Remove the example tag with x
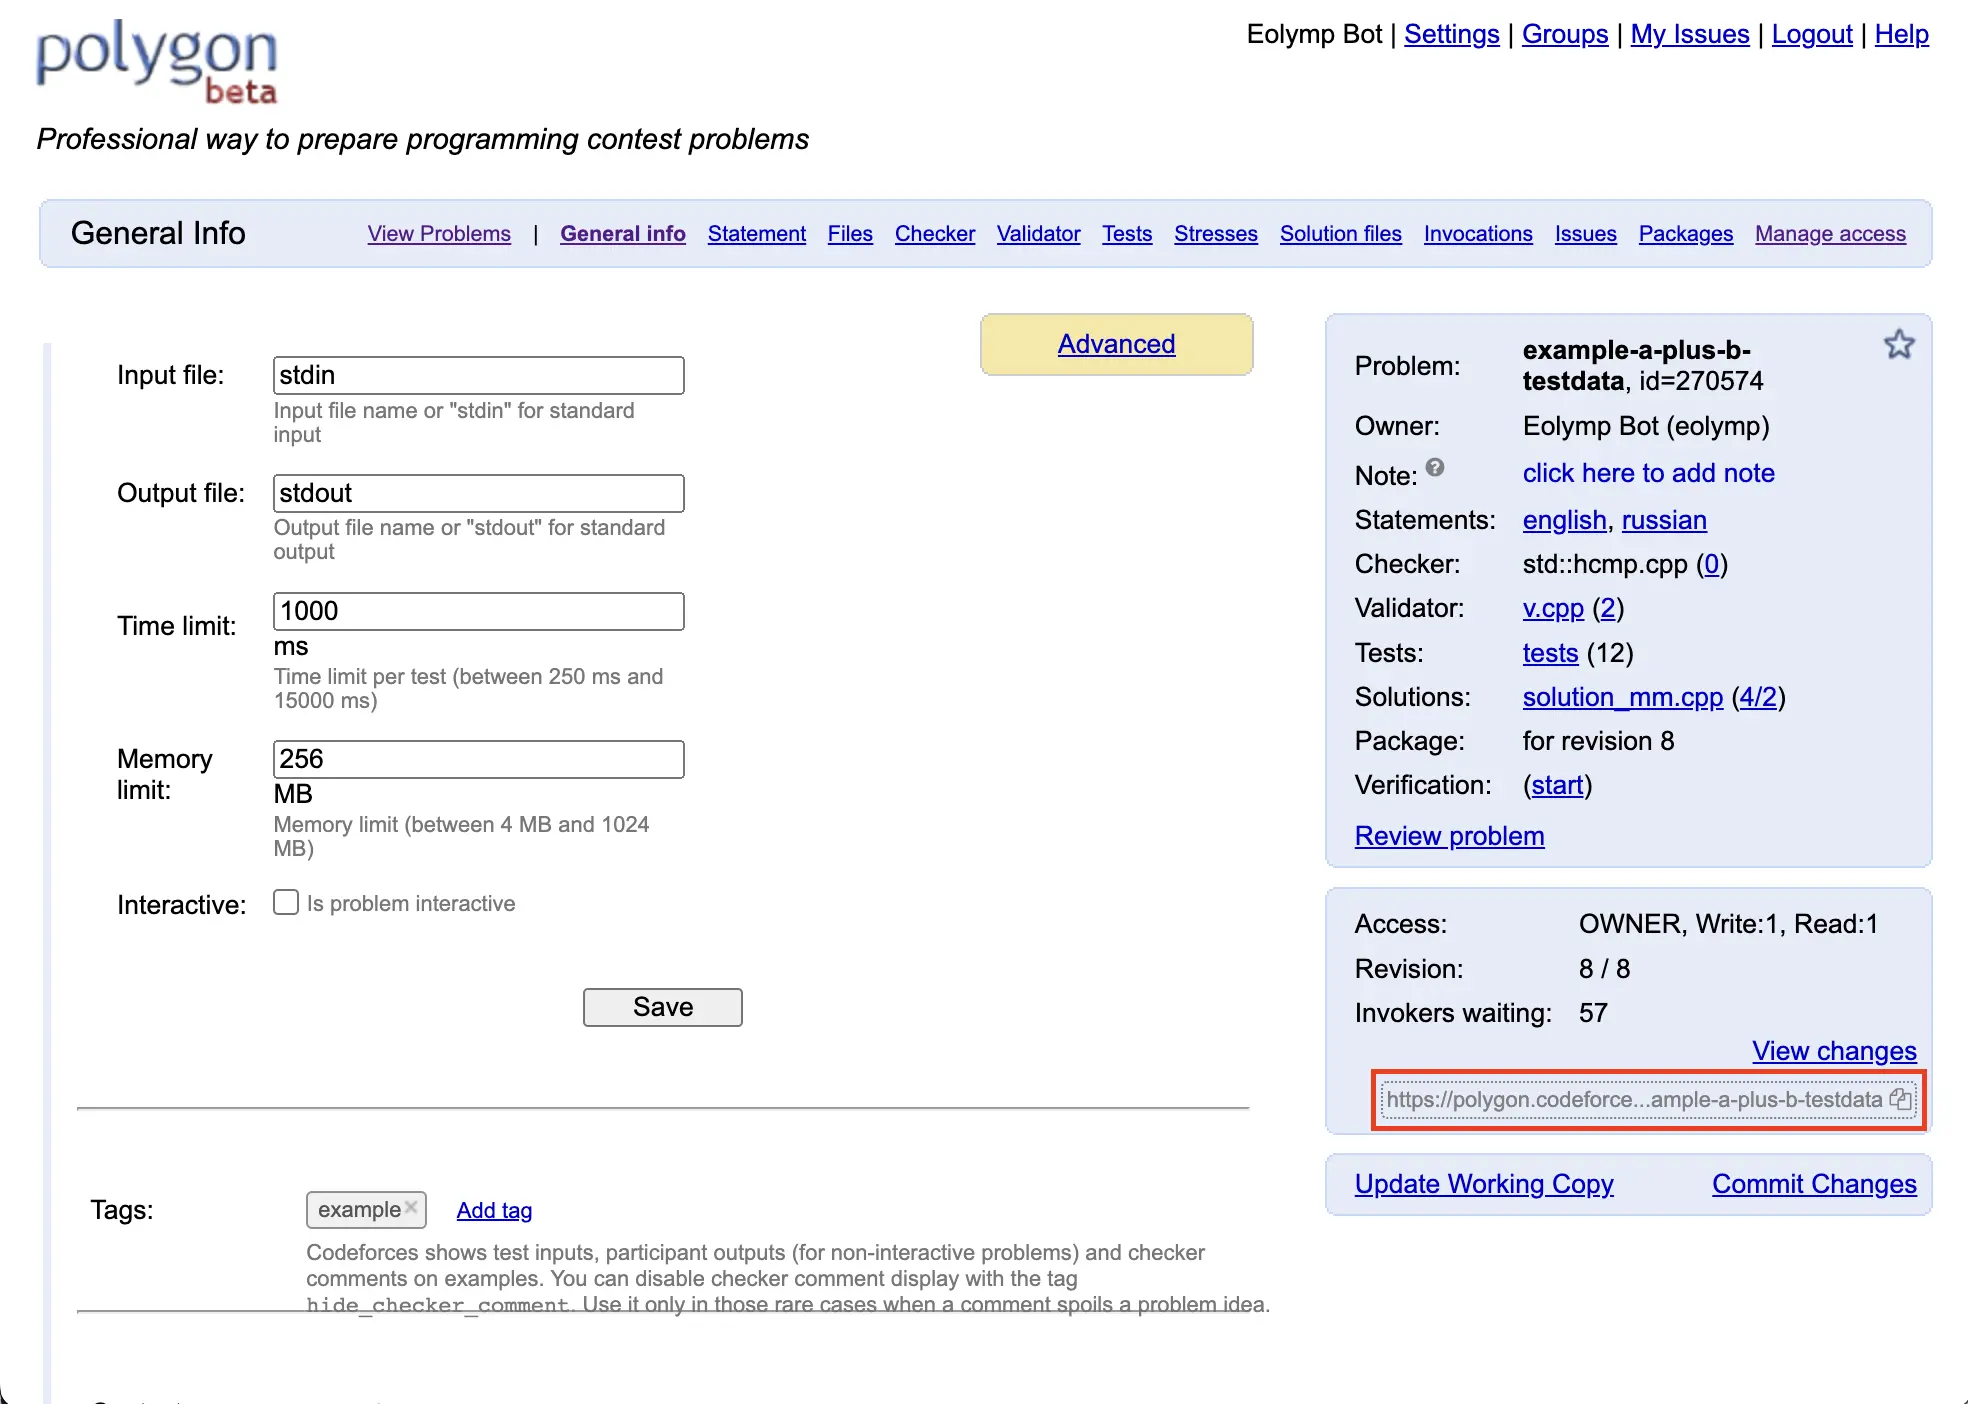The image size is (1968, 1404). click(x=411, y=1208)
